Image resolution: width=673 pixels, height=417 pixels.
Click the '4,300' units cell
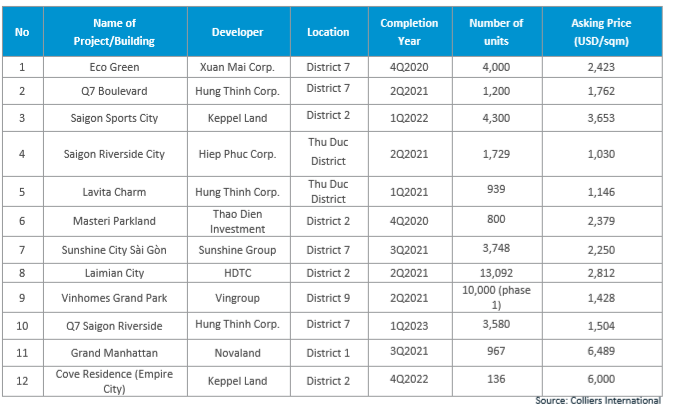tap(497, 118)
